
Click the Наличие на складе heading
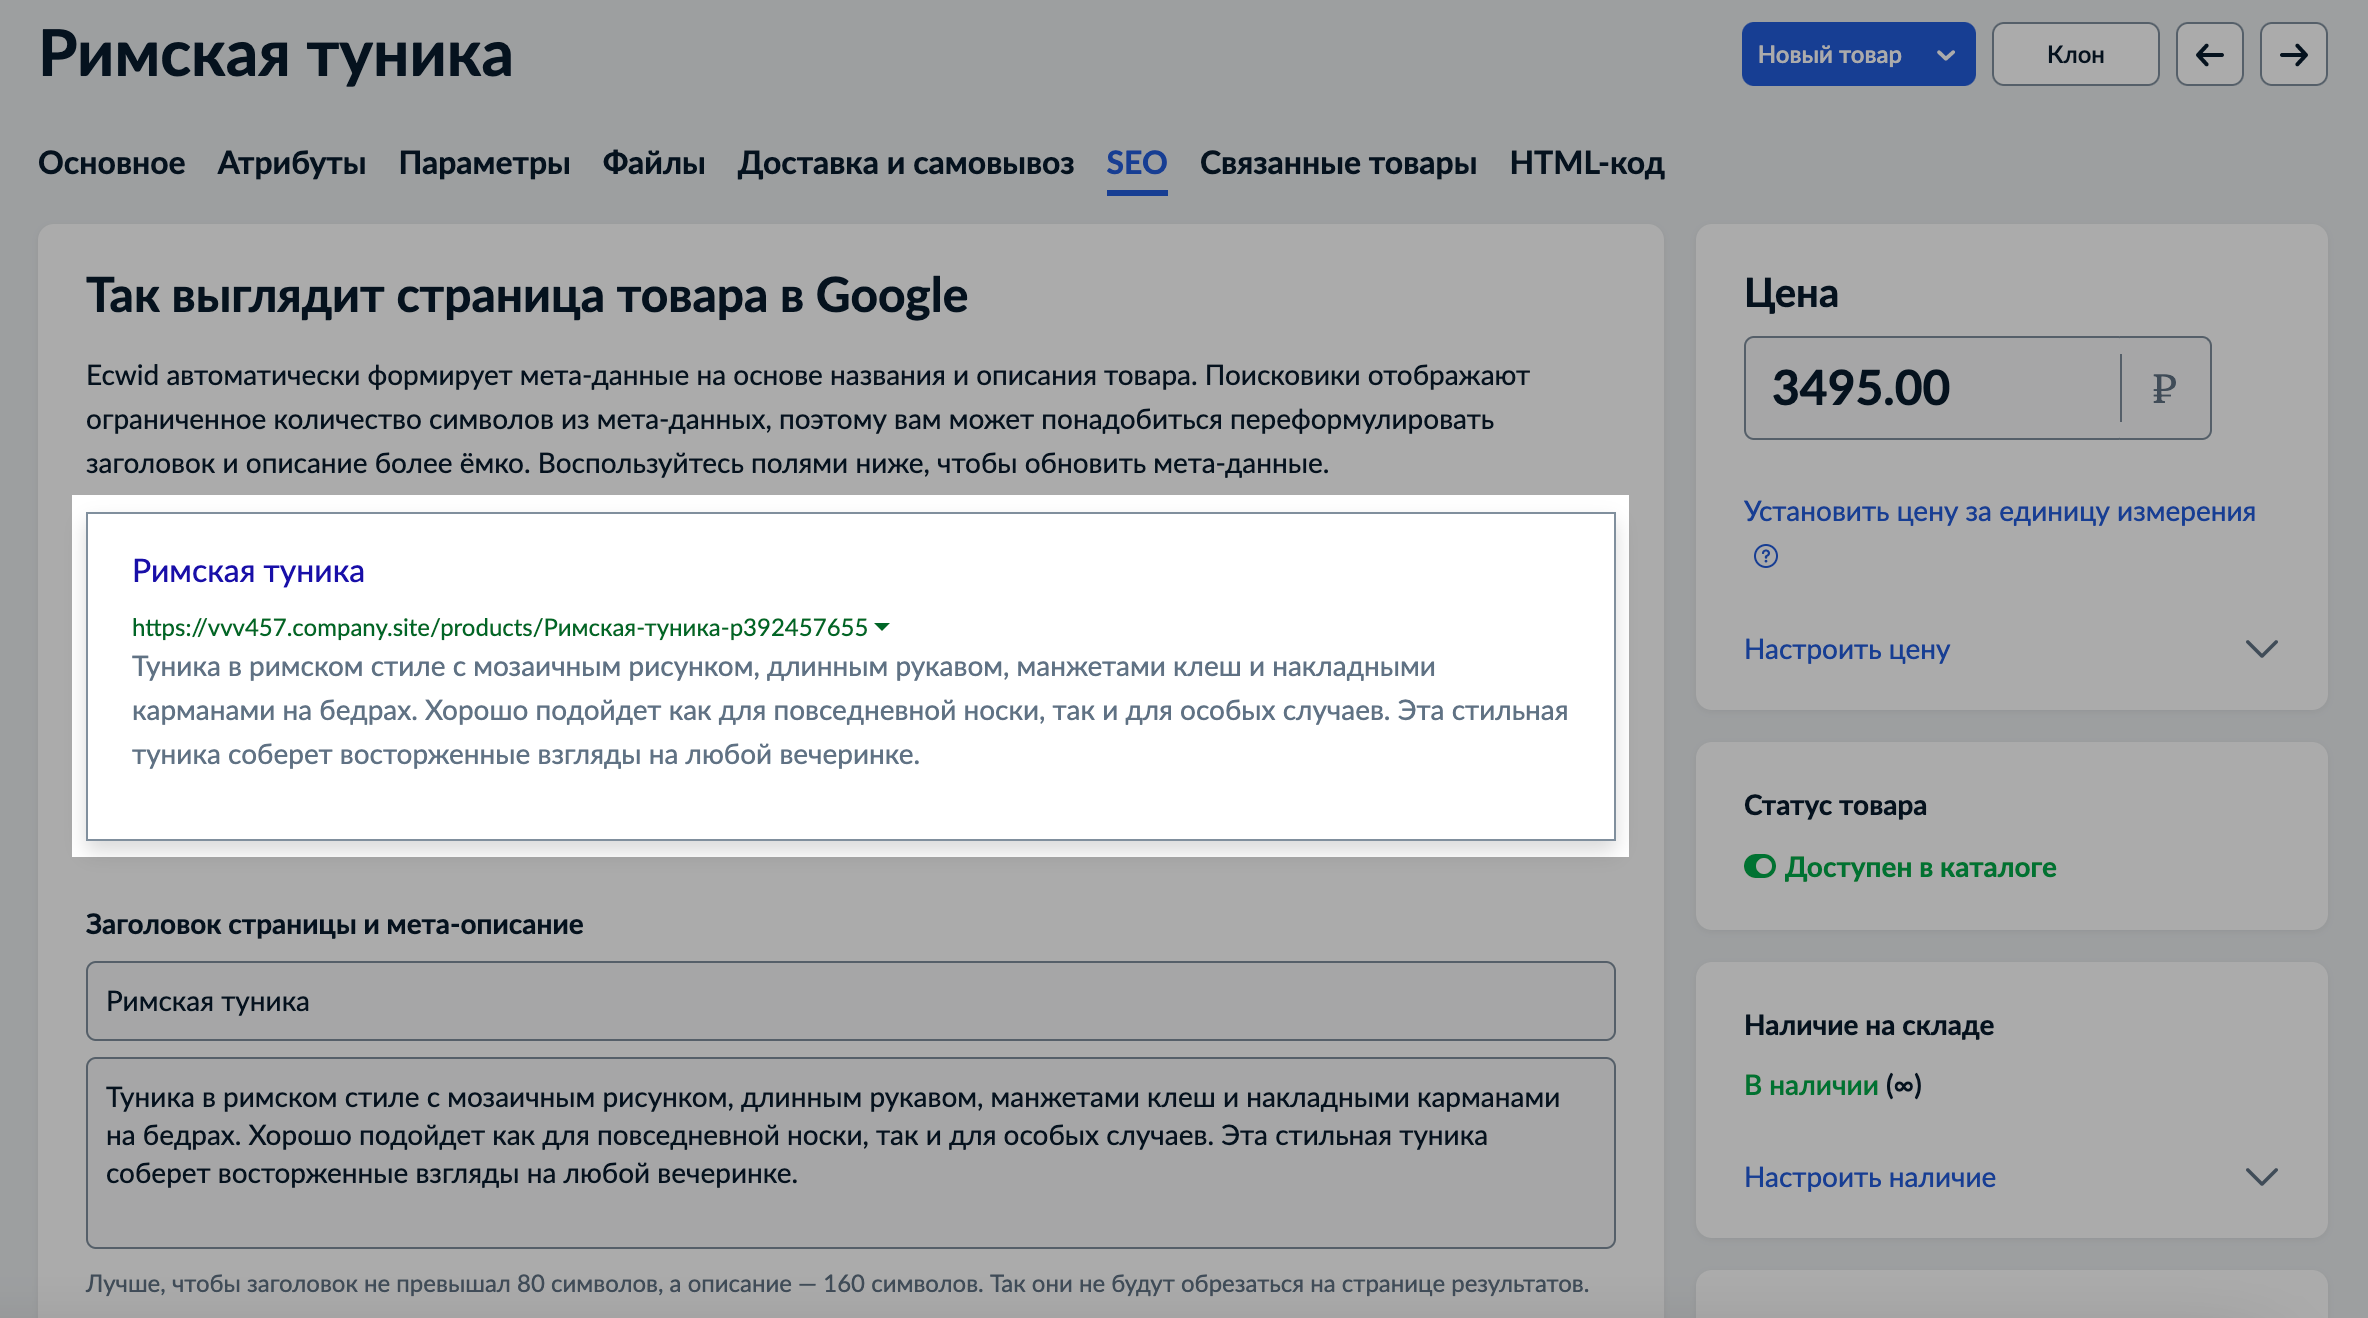[1869, 1025]
